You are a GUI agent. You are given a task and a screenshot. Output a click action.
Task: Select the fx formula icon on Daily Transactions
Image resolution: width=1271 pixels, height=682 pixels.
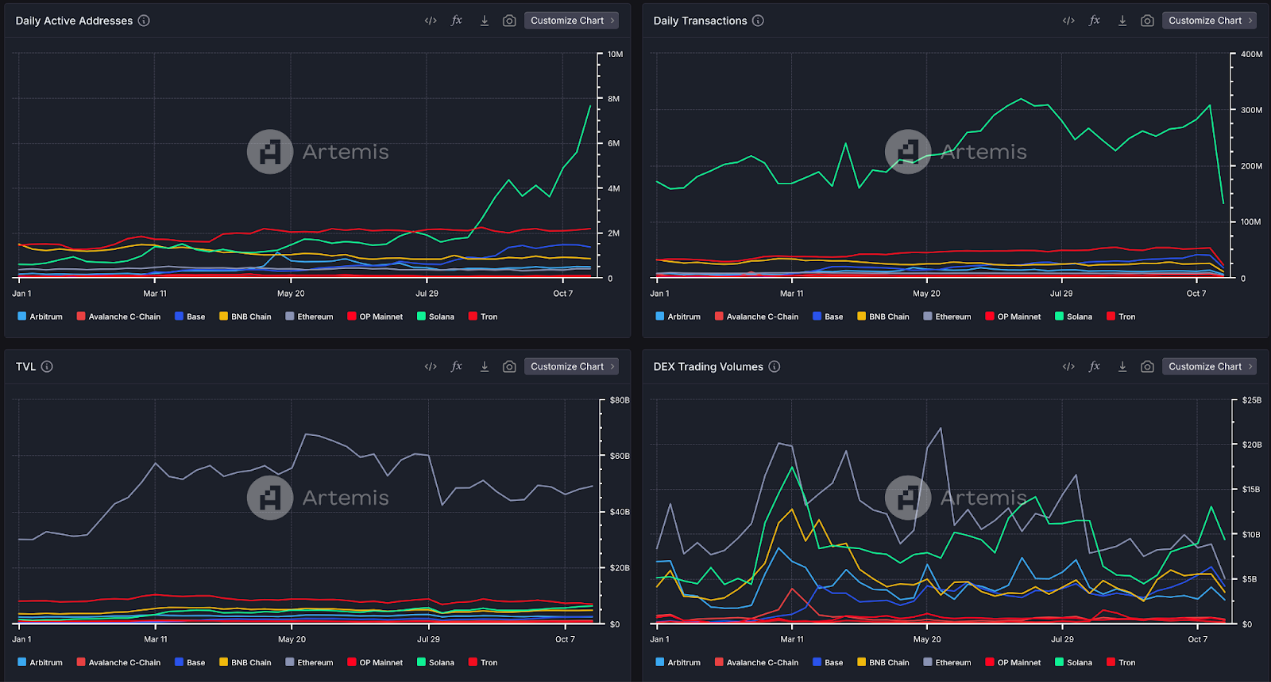[x=1094, y=19]
